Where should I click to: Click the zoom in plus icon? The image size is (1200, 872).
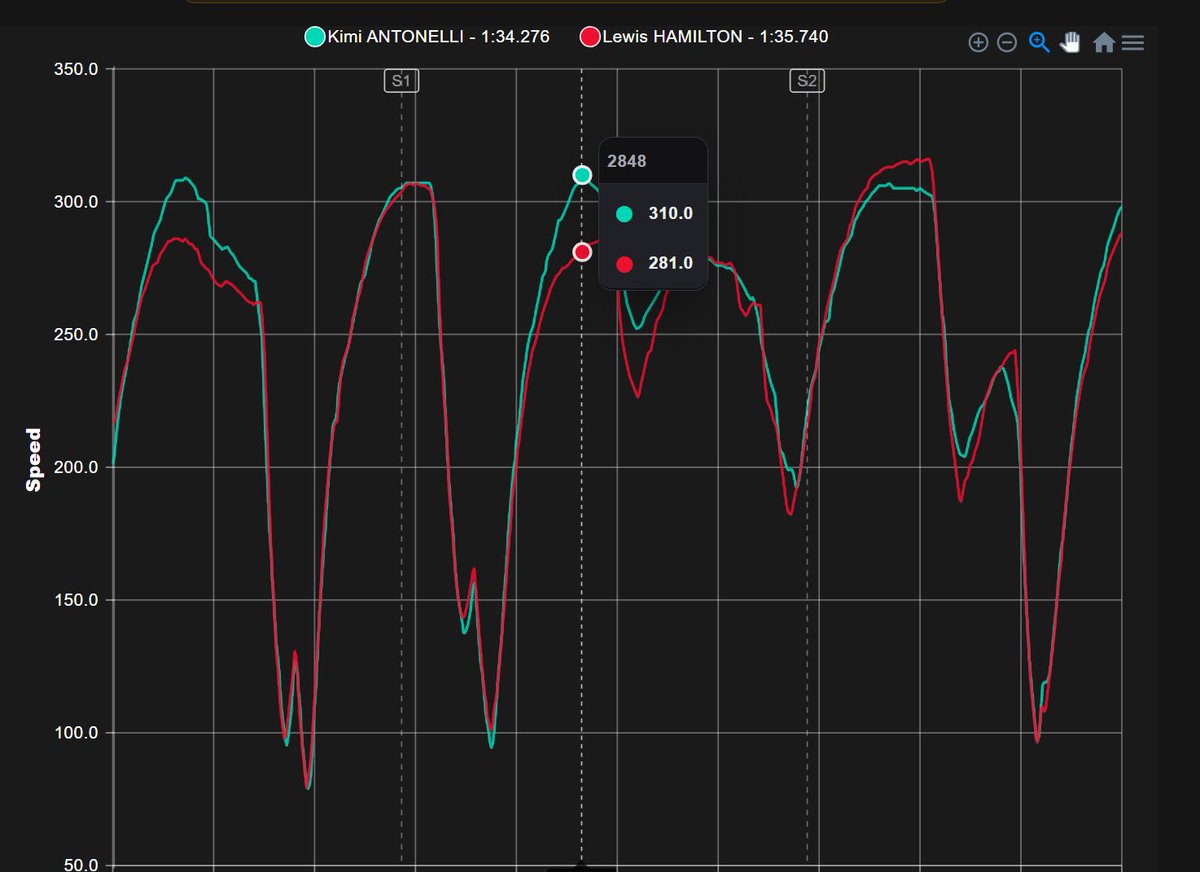tap(978, 42)
